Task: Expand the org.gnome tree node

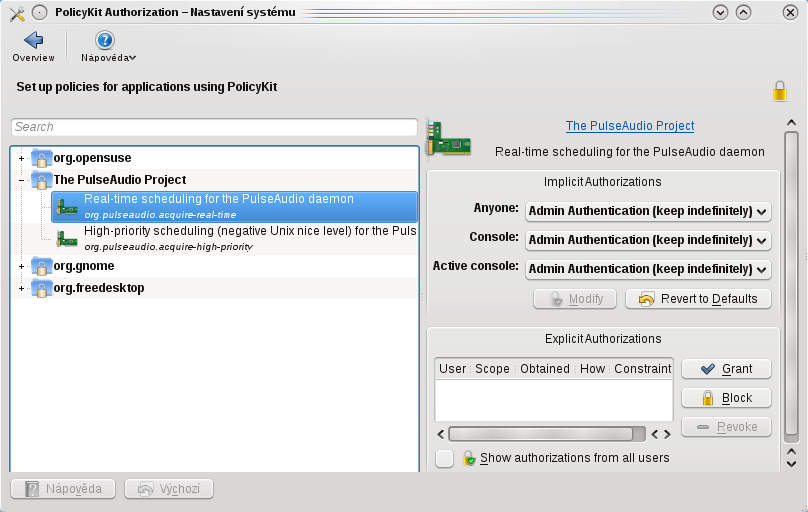Action: (x=21, y=266)
